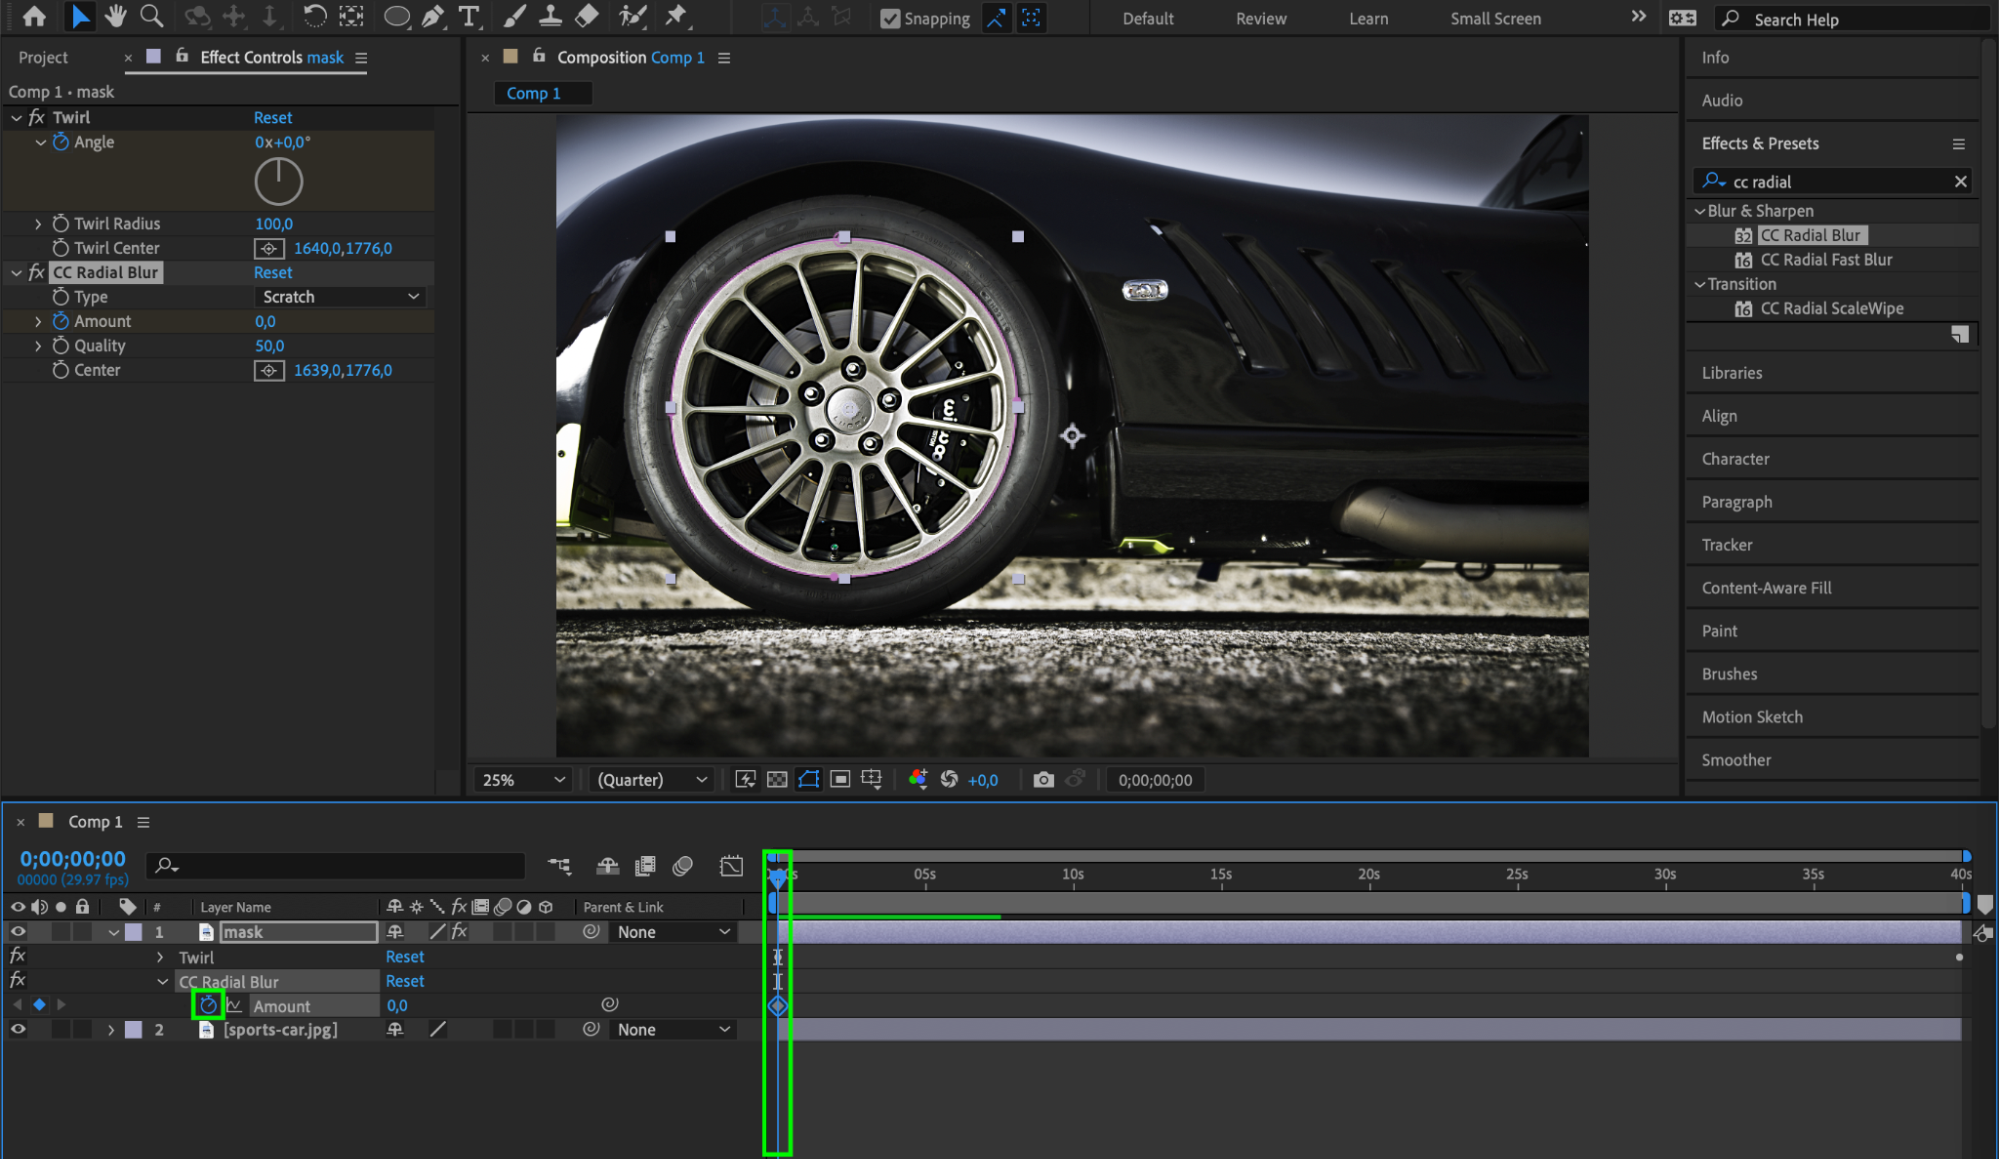This screenshot has width=1999, height=1159.
Task: Select the Puppet Pin tool
Action: (676, 16)
